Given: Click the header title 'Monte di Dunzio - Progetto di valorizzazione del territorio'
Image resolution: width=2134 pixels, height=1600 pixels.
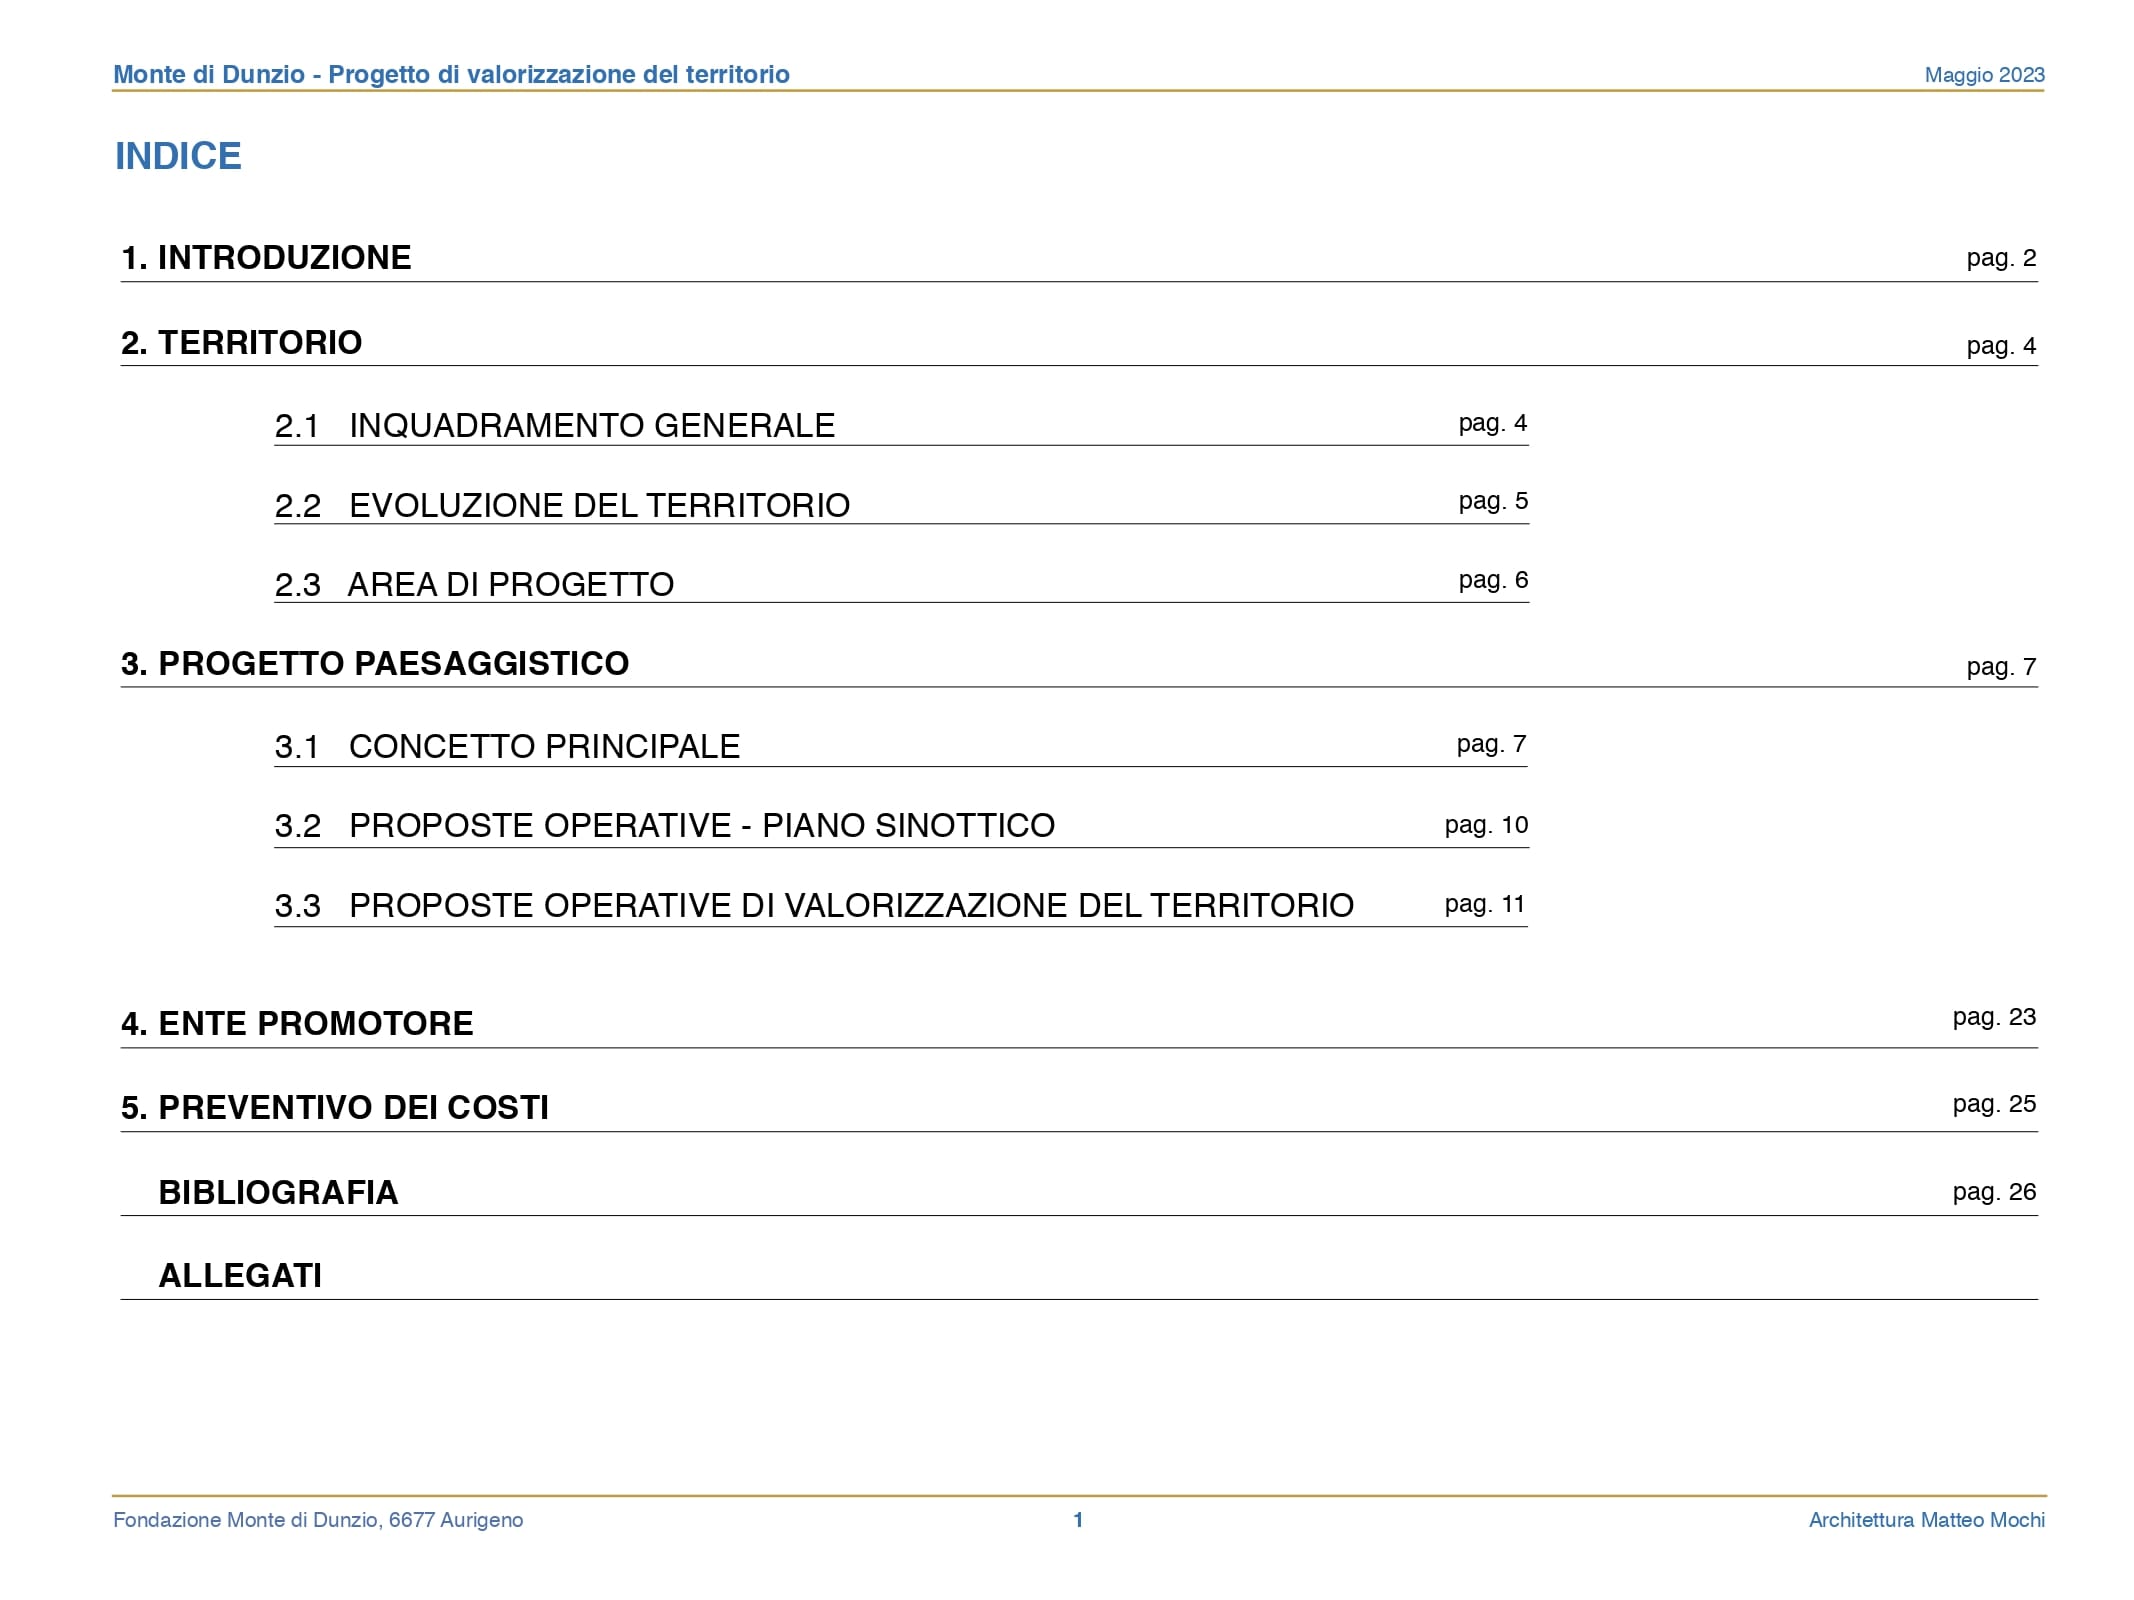Looking at the screenshot, I should tap(451, 74).
